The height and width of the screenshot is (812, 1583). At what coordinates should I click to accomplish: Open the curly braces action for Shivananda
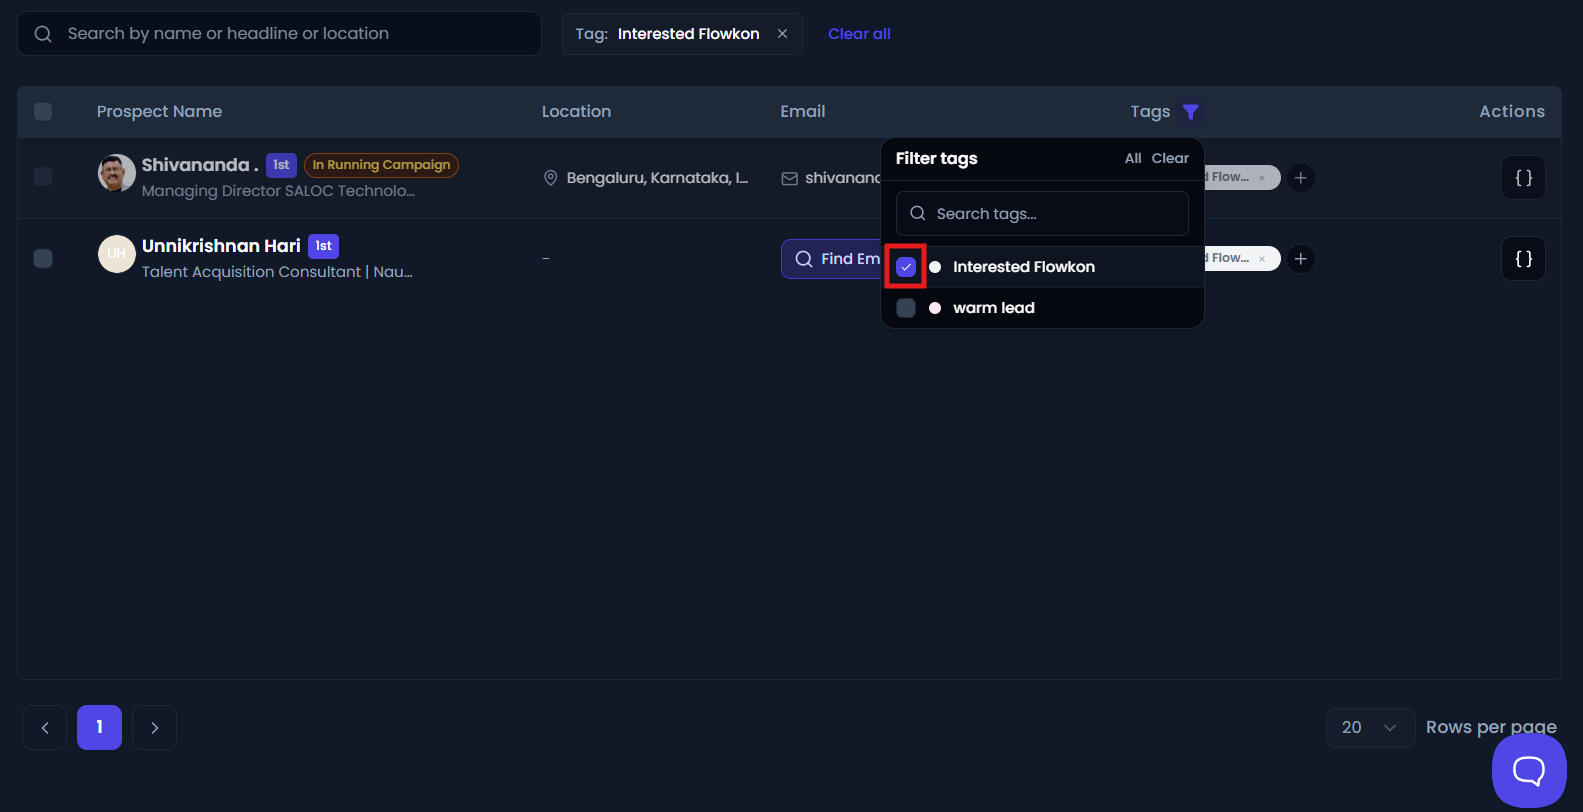(x=1524, y=178)
